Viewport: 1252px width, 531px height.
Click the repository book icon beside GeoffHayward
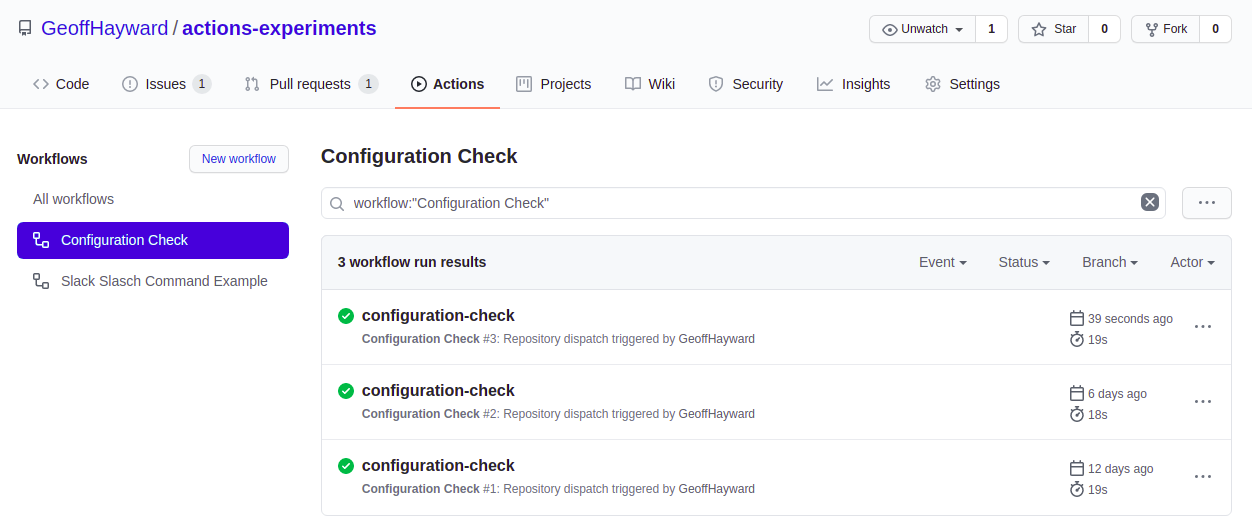25,29
